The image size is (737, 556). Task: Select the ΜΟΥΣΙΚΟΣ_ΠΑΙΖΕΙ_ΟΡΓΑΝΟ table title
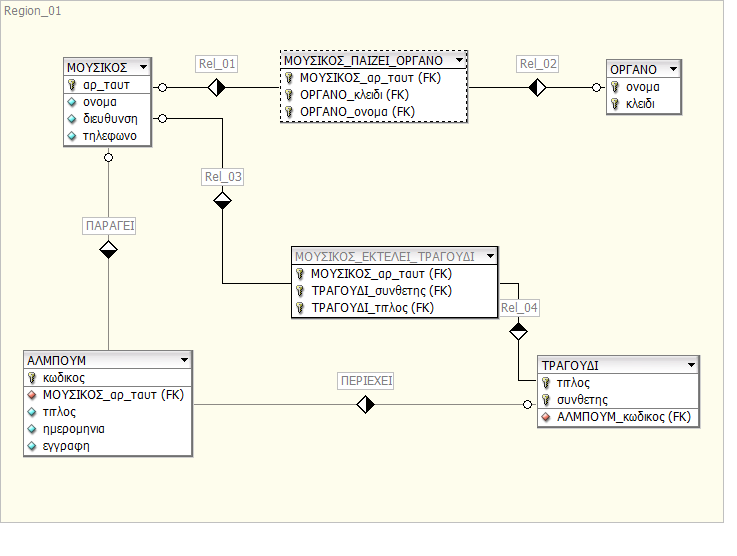[363, 61]
